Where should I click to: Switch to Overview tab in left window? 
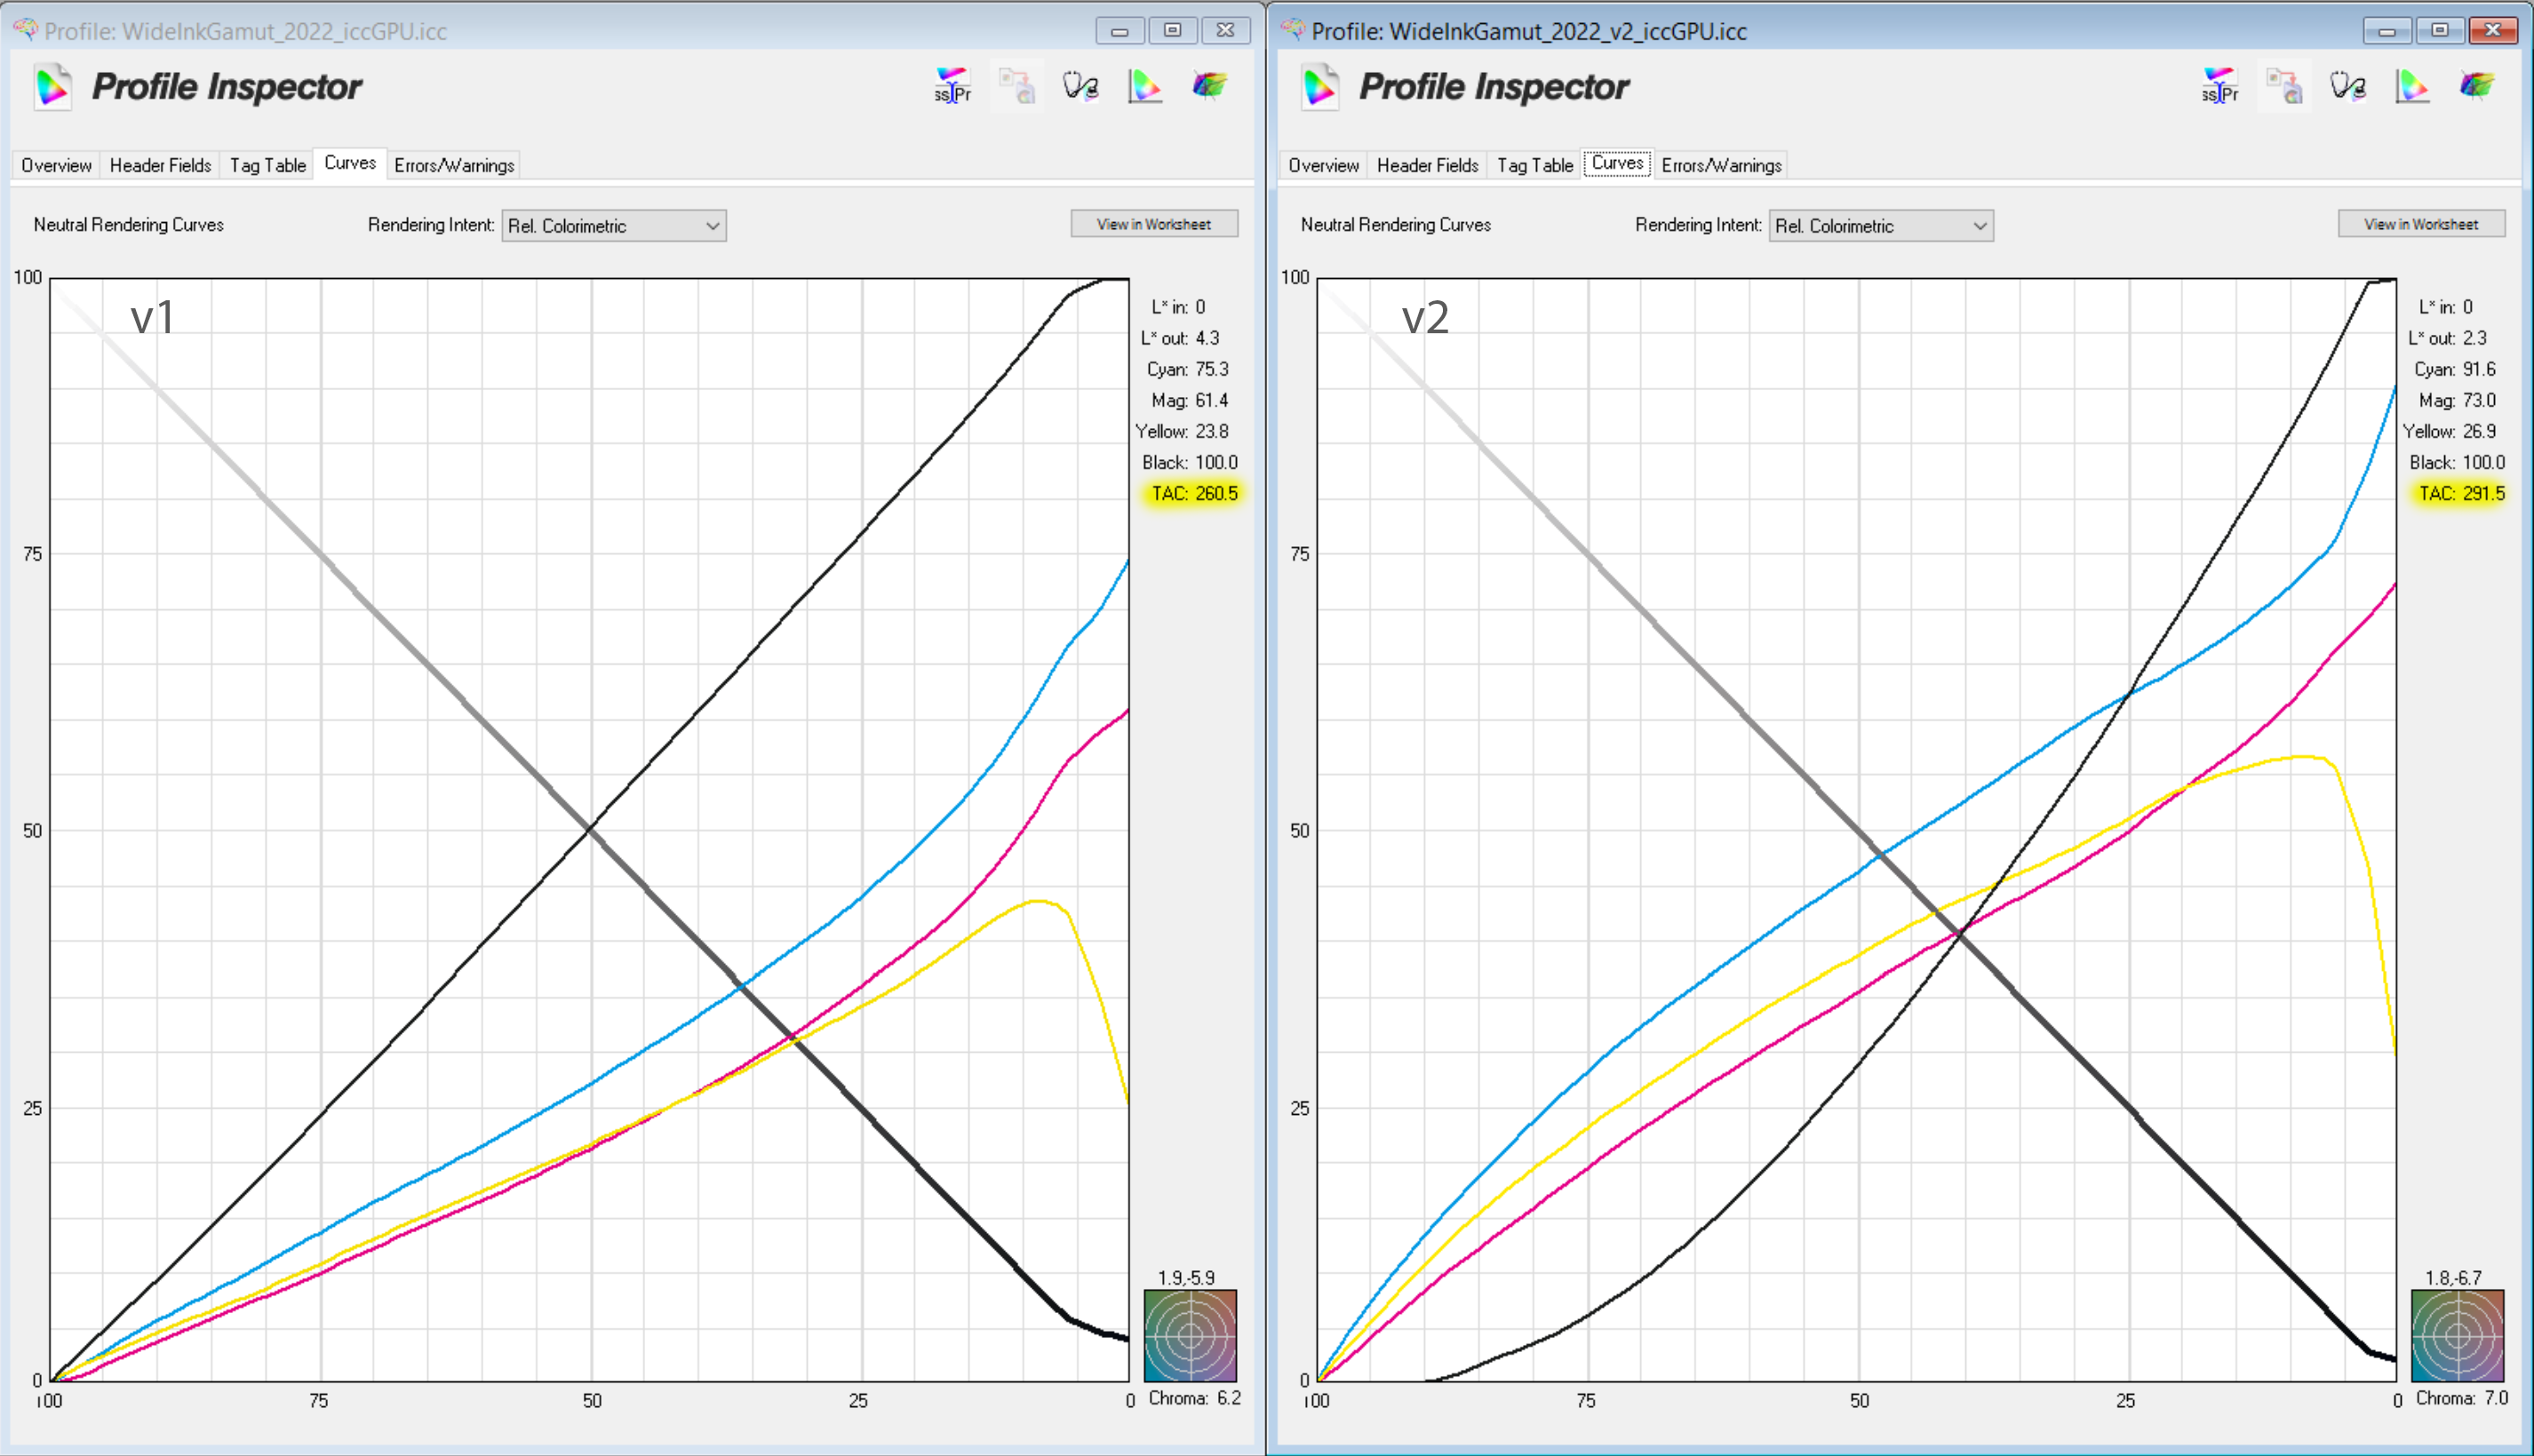point(56,165)
